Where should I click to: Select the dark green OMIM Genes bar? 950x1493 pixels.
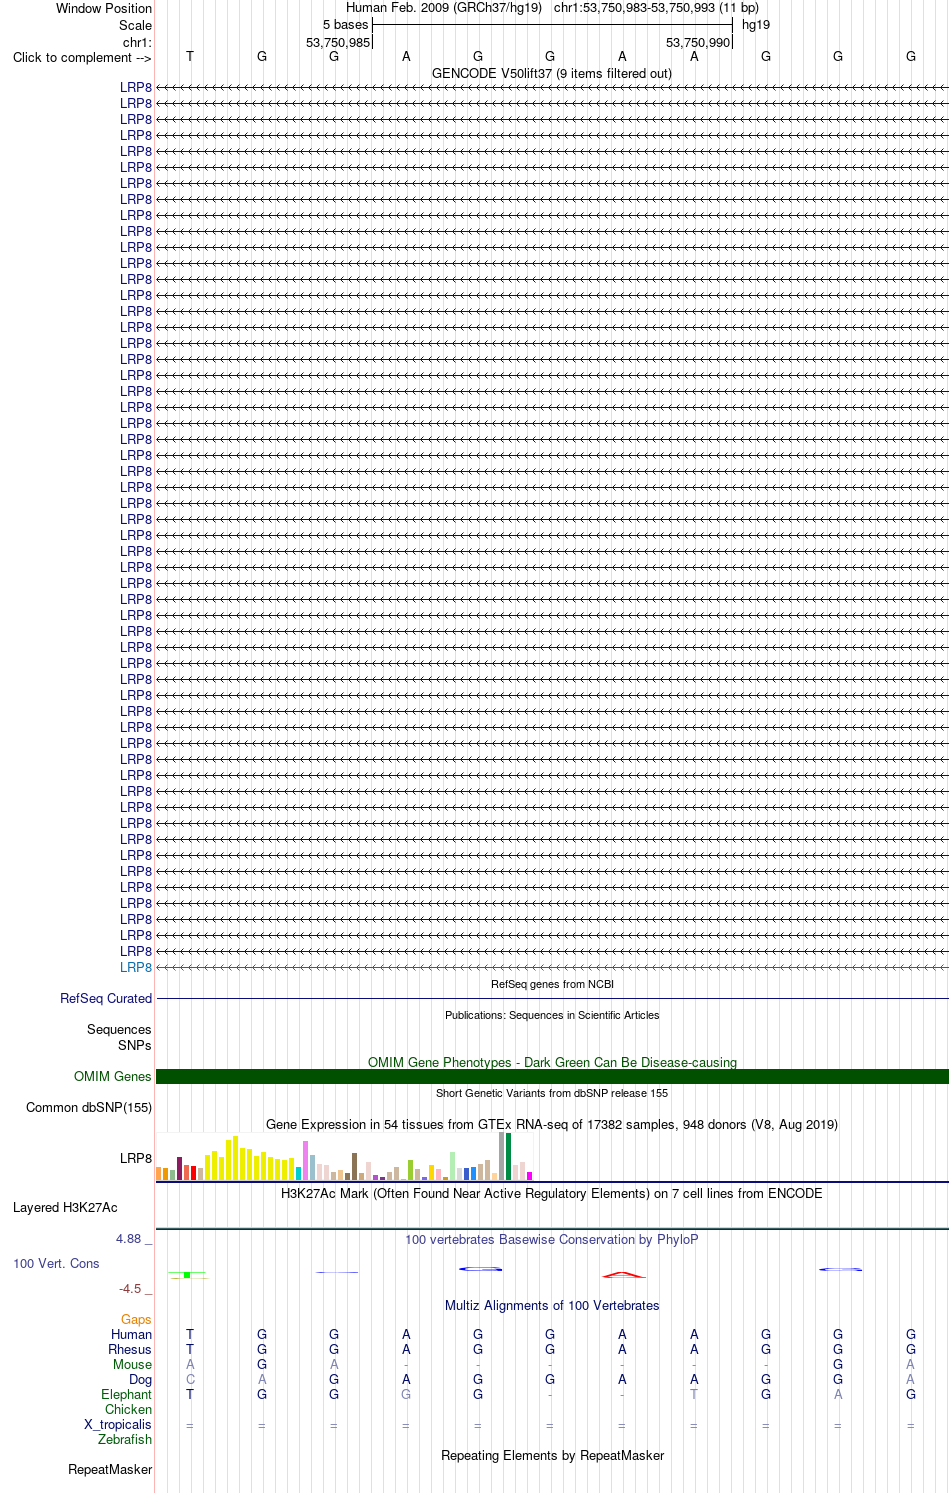click(x=552, y=1076)
